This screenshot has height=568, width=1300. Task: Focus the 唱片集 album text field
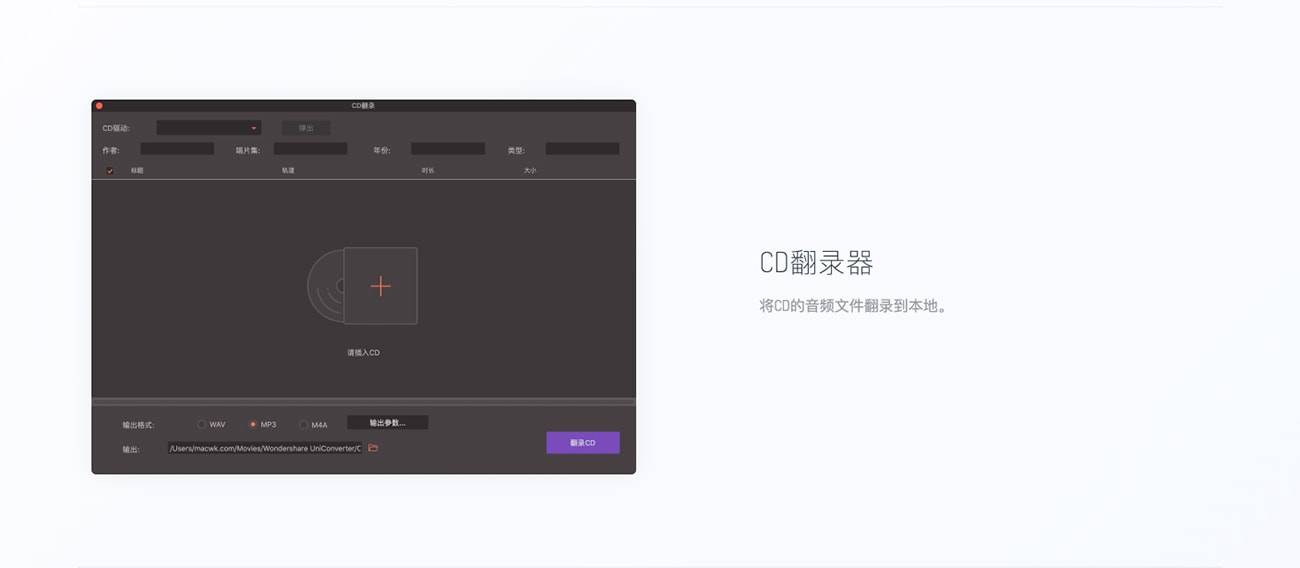tap(310, 149)
